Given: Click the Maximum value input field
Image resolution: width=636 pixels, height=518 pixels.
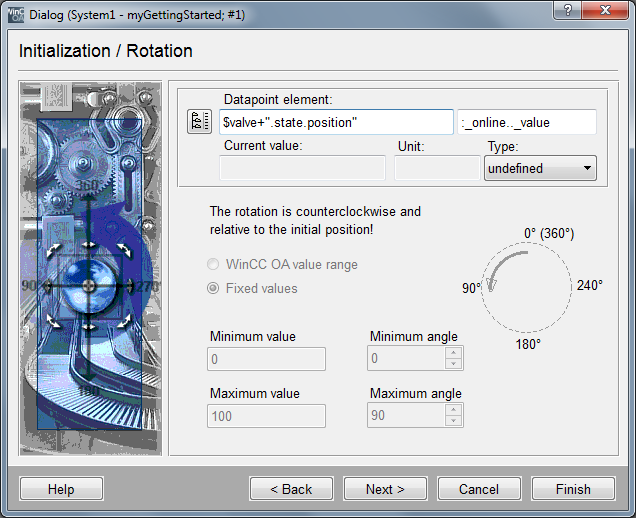Looking at the screenshot, I should pos(266,416).
